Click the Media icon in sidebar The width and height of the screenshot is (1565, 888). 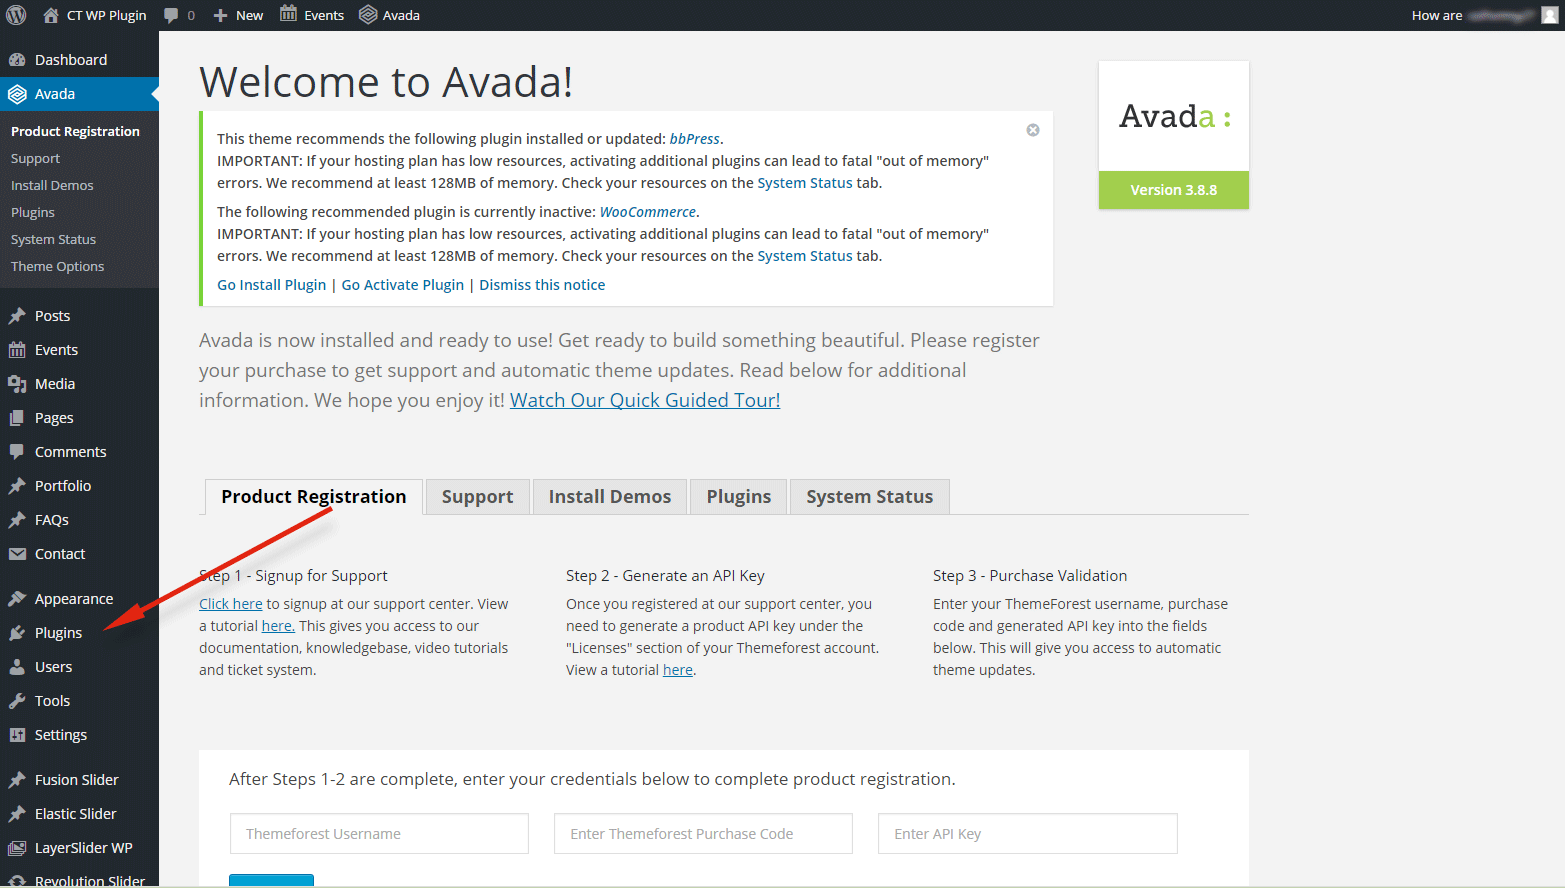(17, 384)
